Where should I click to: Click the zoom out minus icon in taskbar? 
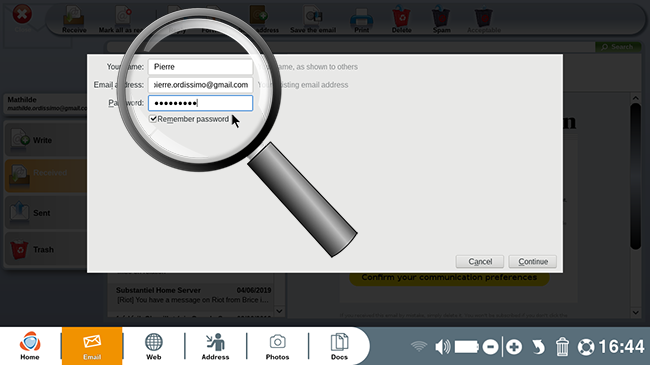[x=490, y=347]
